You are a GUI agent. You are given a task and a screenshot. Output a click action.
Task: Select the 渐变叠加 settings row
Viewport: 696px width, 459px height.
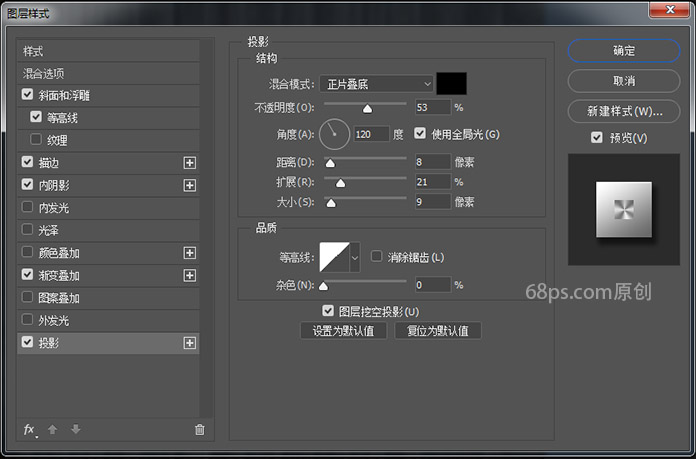coord(108,275)
